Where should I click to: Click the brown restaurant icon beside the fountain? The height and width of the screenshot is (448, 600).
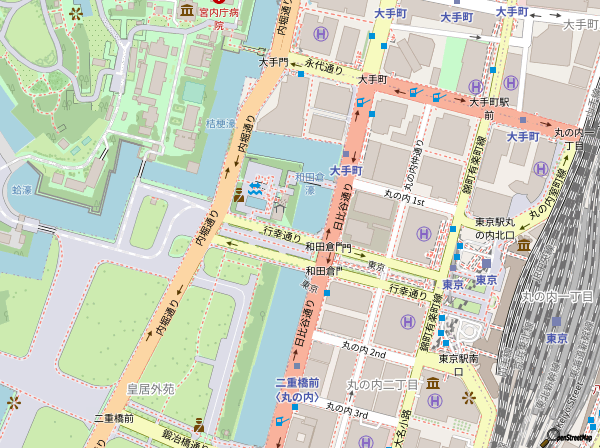238,194
